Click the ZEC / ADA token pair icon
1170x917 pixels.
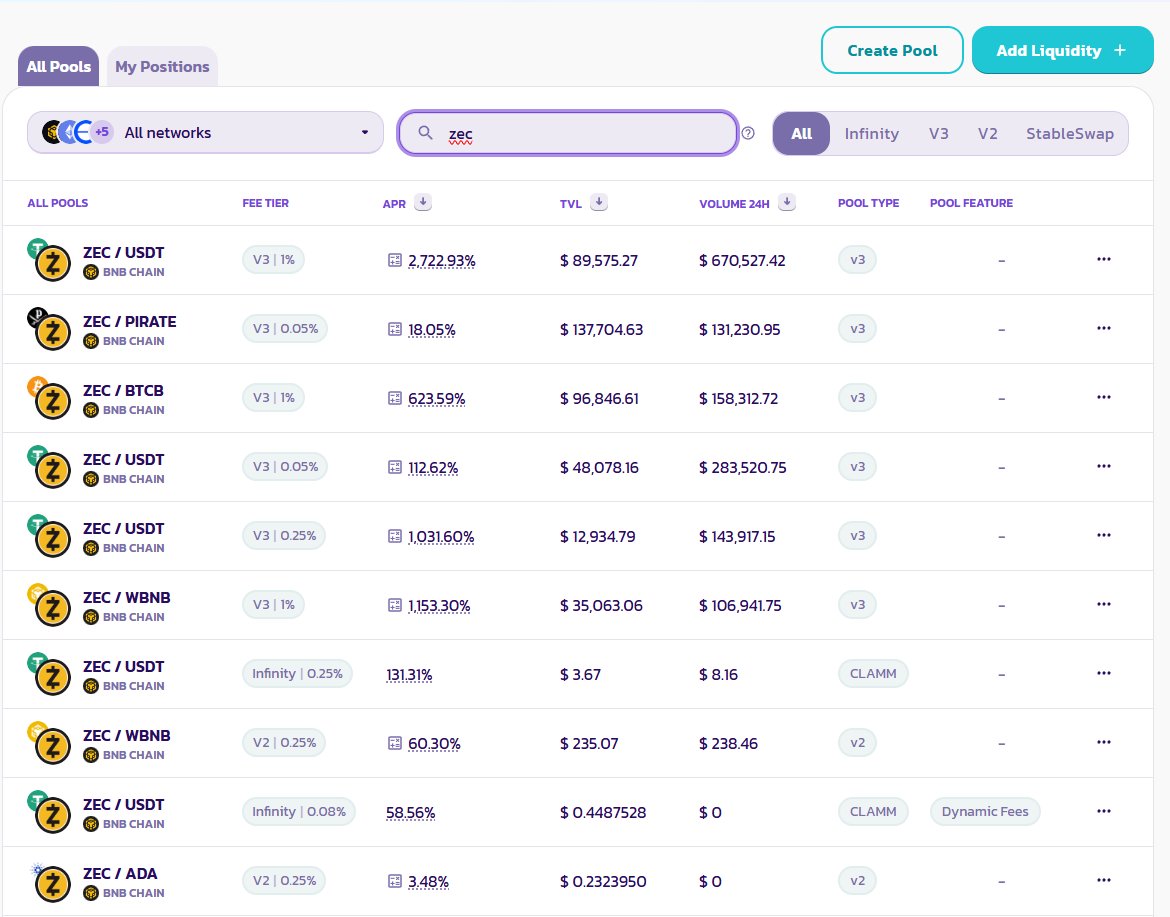[x=49, y=881]
